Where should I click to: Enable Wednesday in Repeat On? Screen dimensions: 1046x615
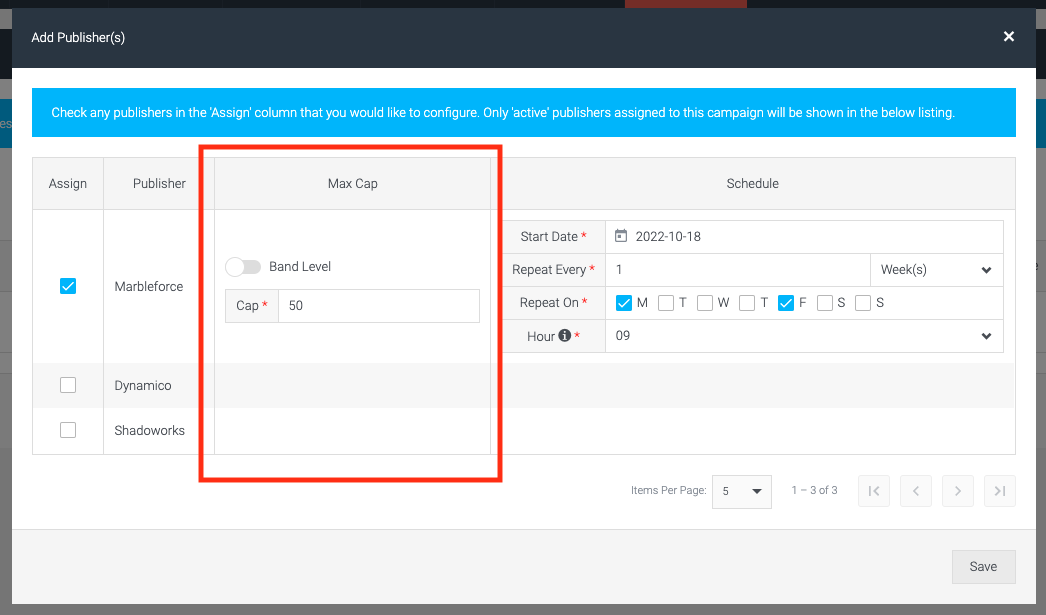coord(704,303)
